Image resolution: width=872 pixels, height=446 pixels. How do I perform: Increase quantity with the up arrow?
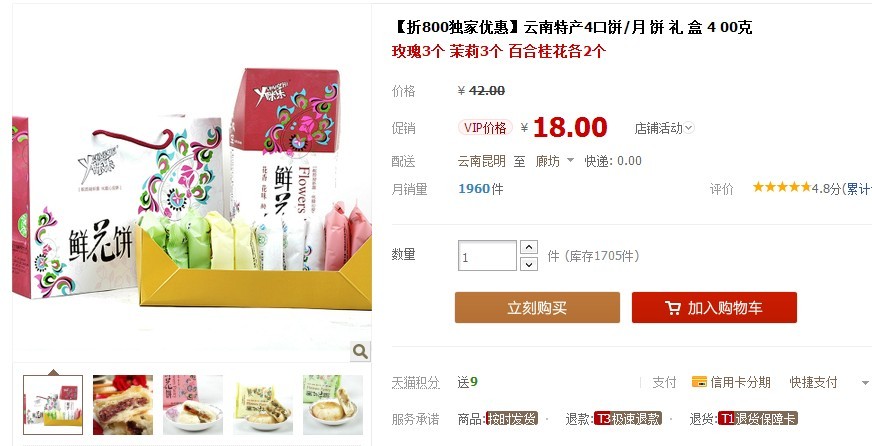[528, 247]
